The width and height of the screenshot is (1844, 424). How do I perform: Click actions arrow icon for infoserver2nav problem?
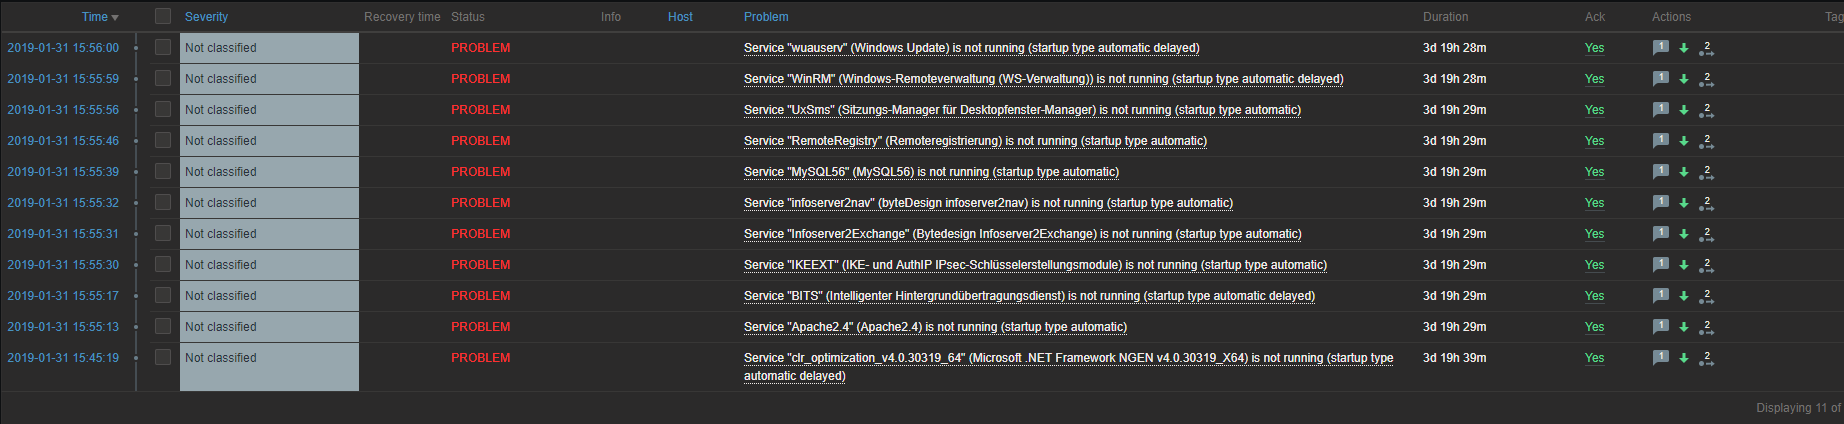click(1706, 203)
